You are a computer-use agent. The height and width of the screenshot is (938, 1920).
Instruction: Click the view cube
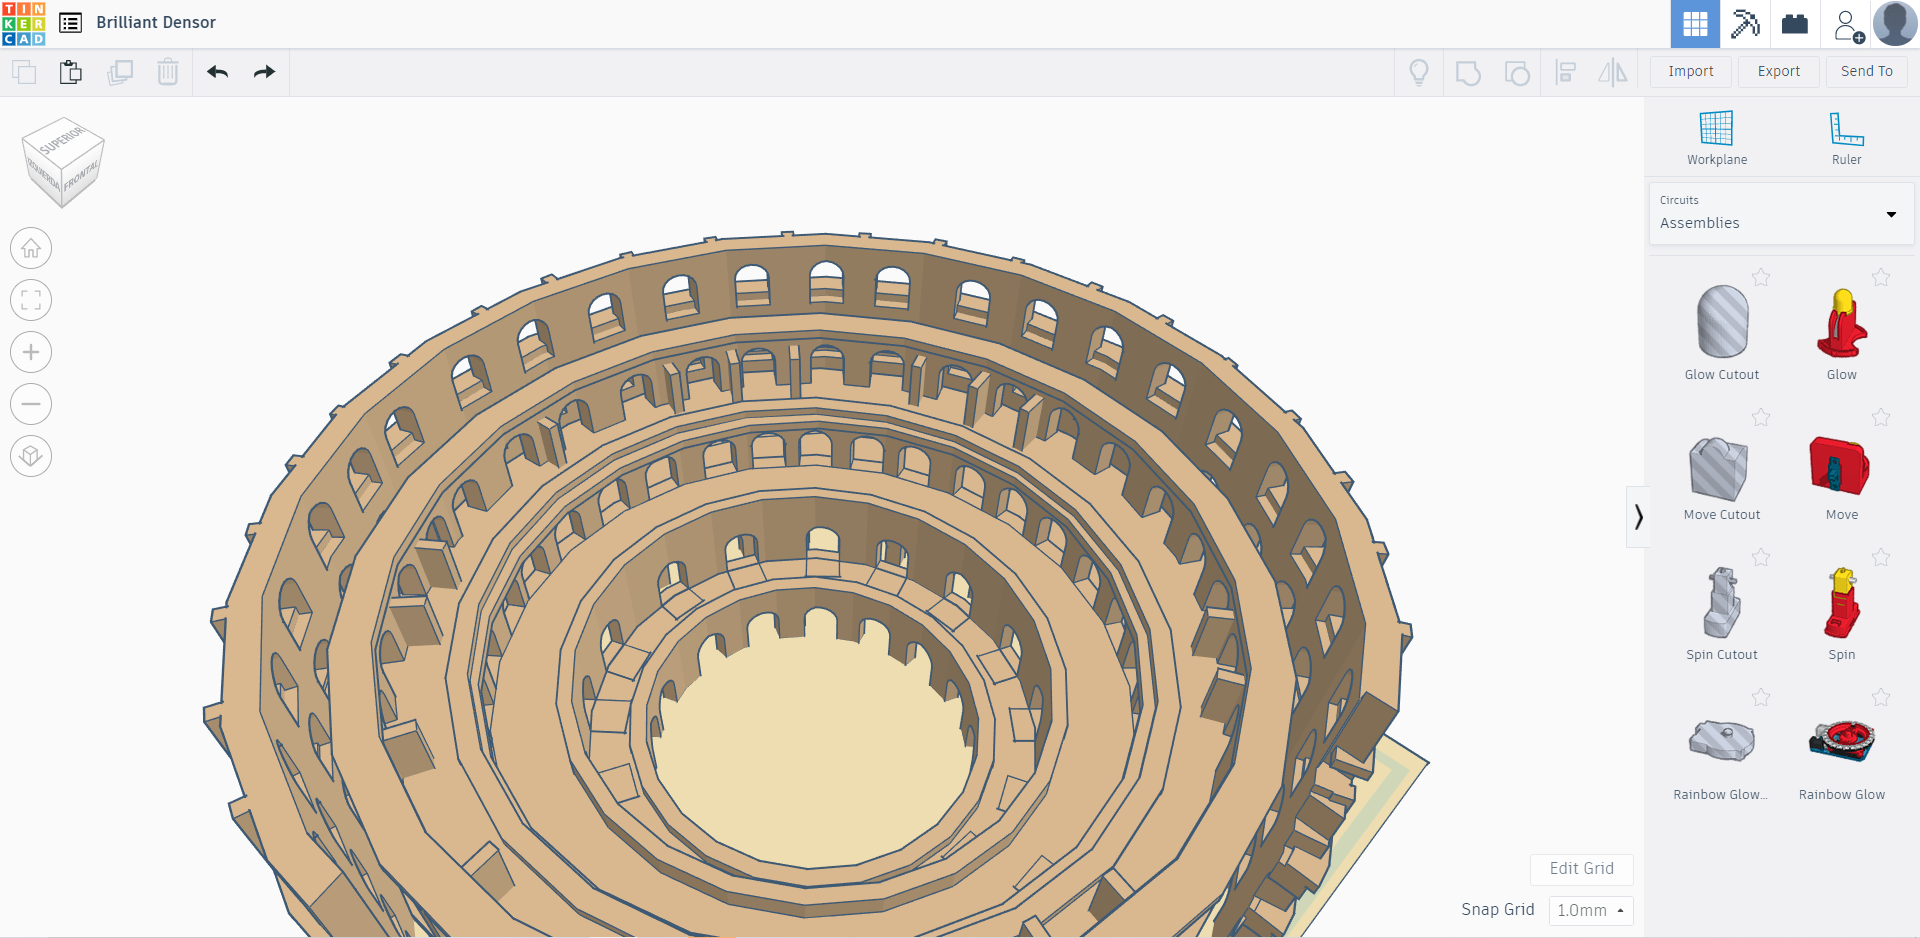coord(63,162)
